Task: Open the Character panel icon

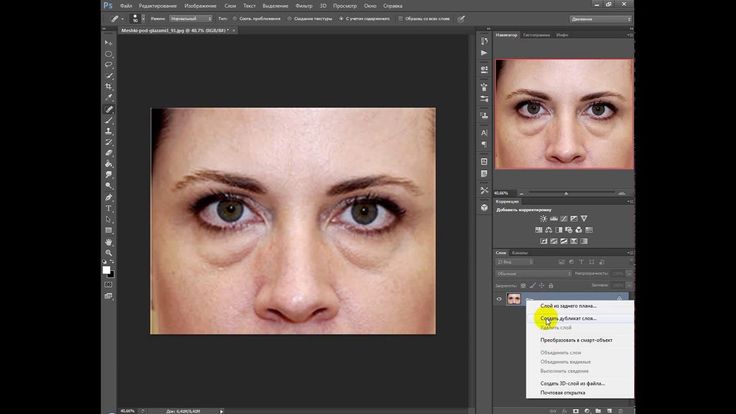Action: (x=484, y=133)
